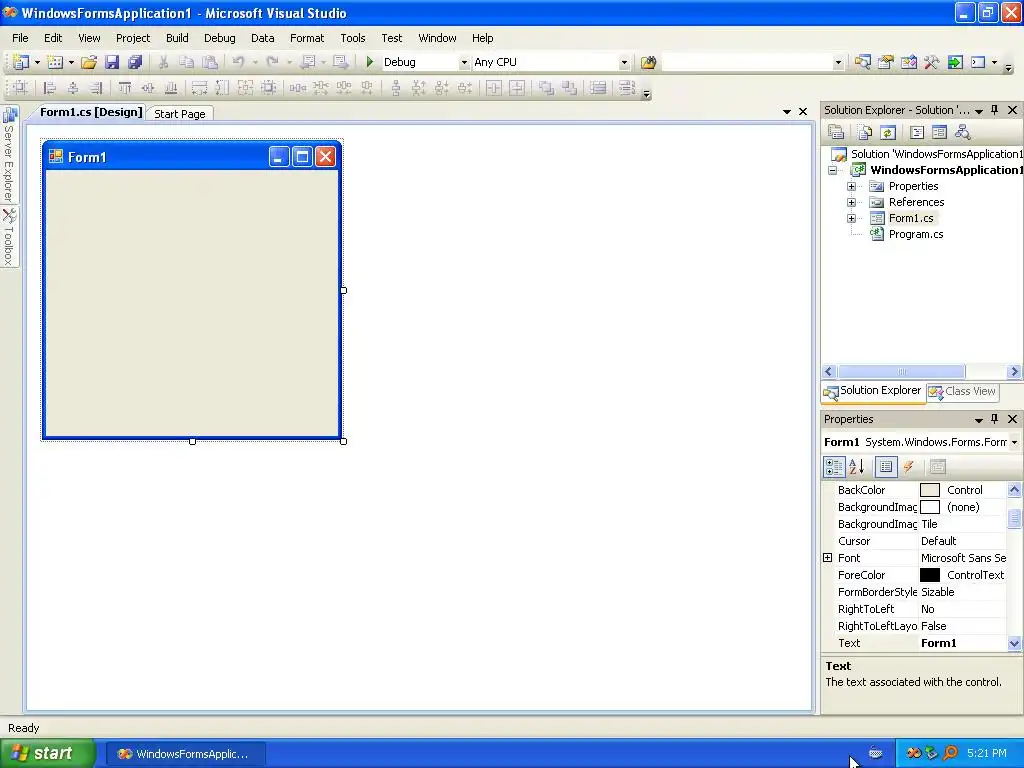
Task: Toggle the Properties list view button
Action: 886,466
